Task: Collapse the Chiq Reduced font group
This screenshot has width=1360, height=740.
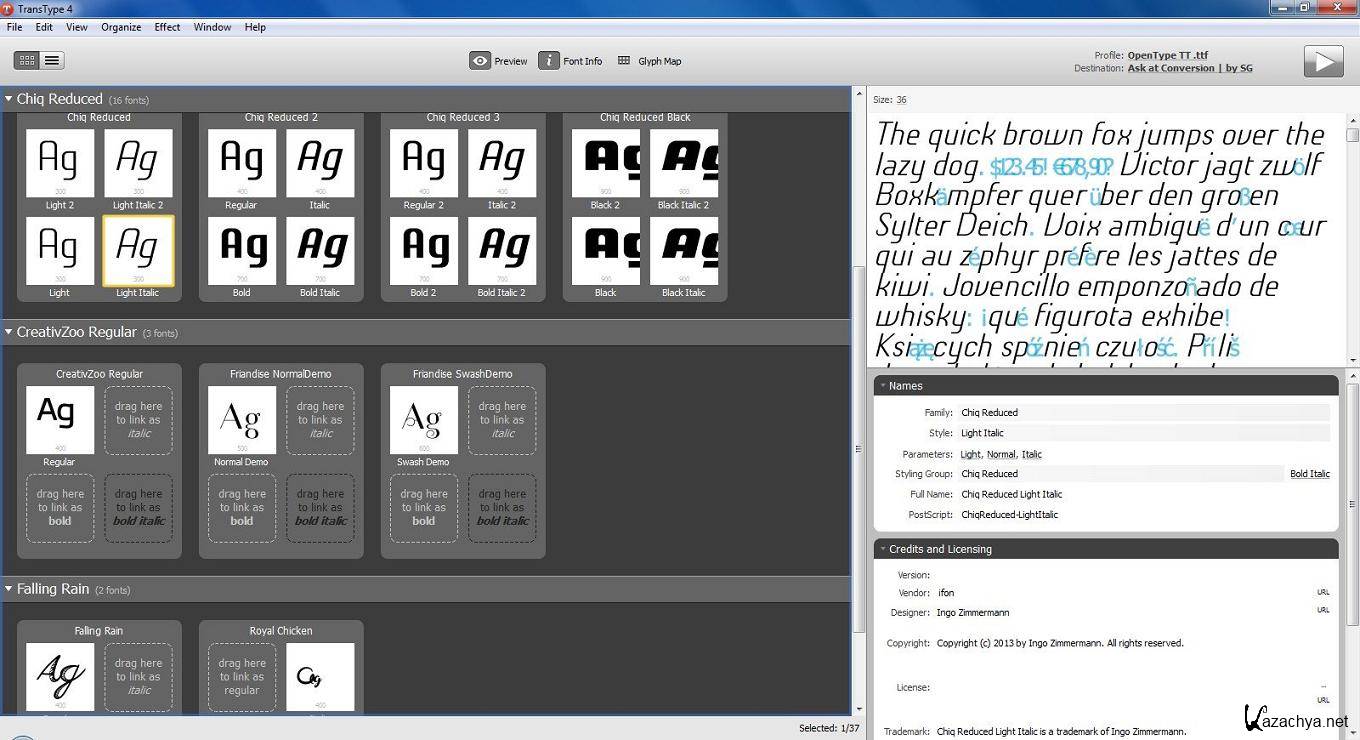Action: click(x=9, y=99)
